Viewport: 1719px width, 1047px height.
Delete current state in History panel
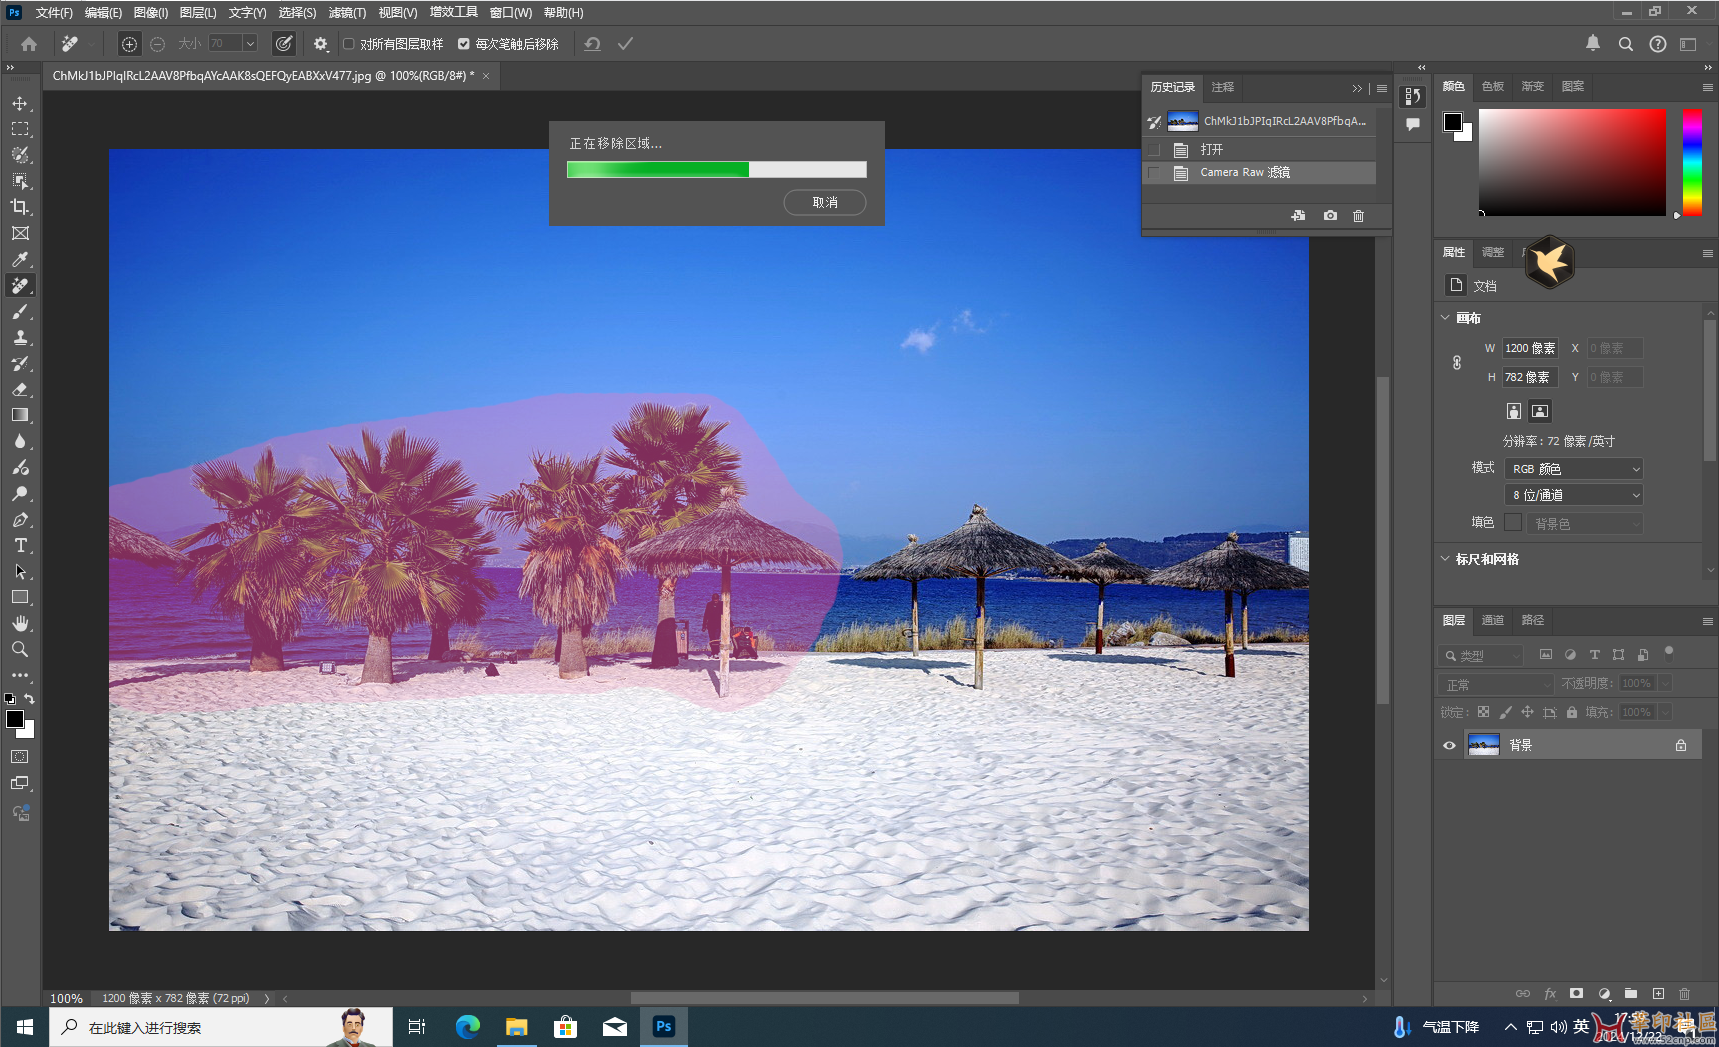tap(1358, 216)
